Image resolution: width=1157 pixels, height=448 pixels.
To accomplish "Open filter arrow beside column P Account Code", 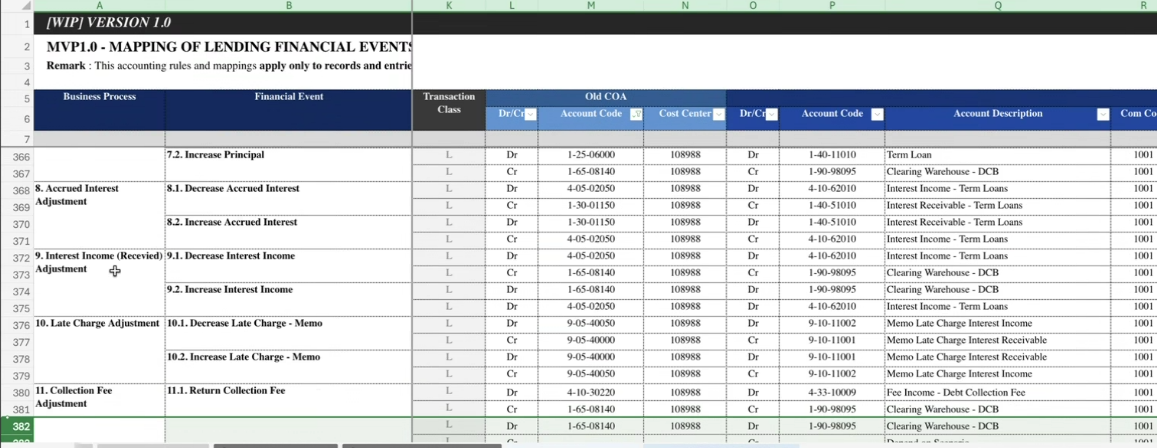I will click(876, 115).
